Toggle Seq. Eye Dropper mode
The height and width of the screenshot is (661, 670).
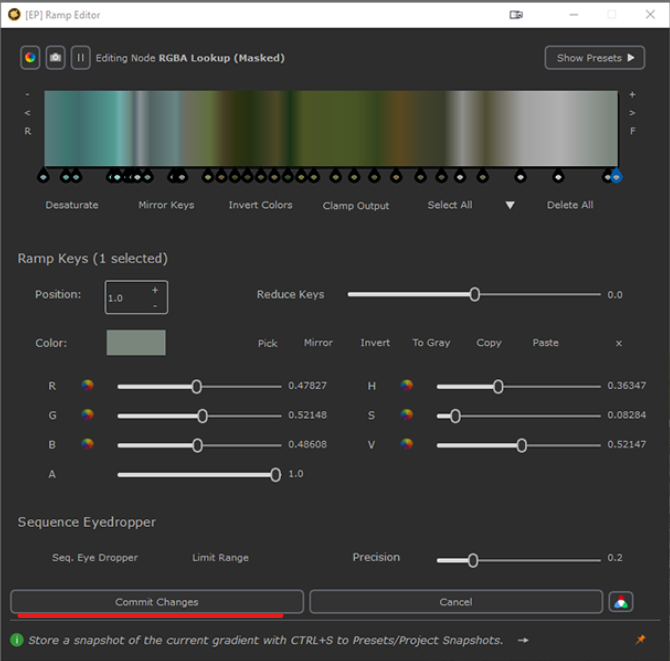point(95,558)
